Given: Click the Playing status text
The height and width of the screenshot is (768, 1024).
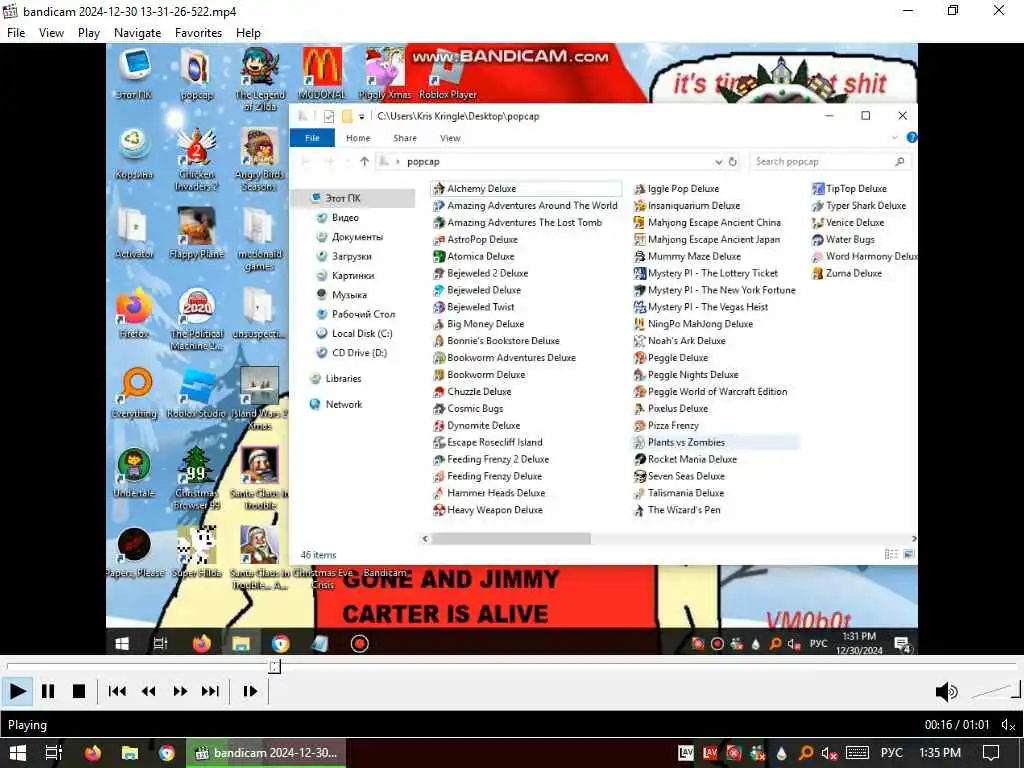Looking at the screenshot, I should click(27, 725).
